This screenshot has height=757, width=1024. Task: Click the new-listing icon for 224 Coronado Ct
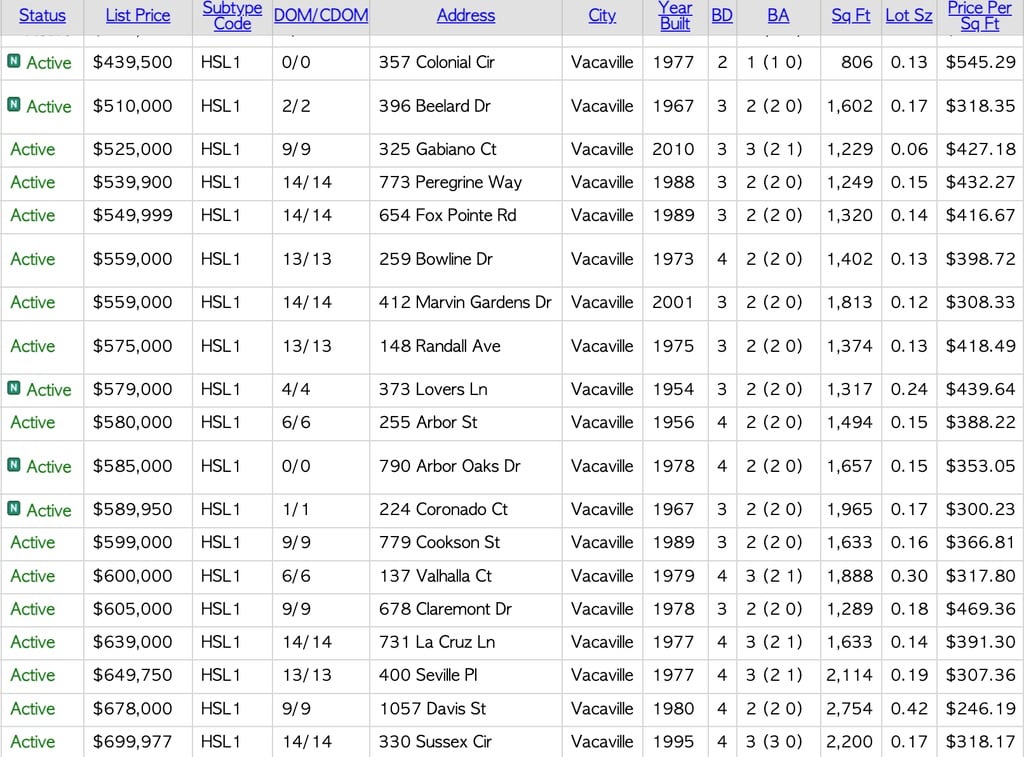pyautogui.click(x=14, y=508)
